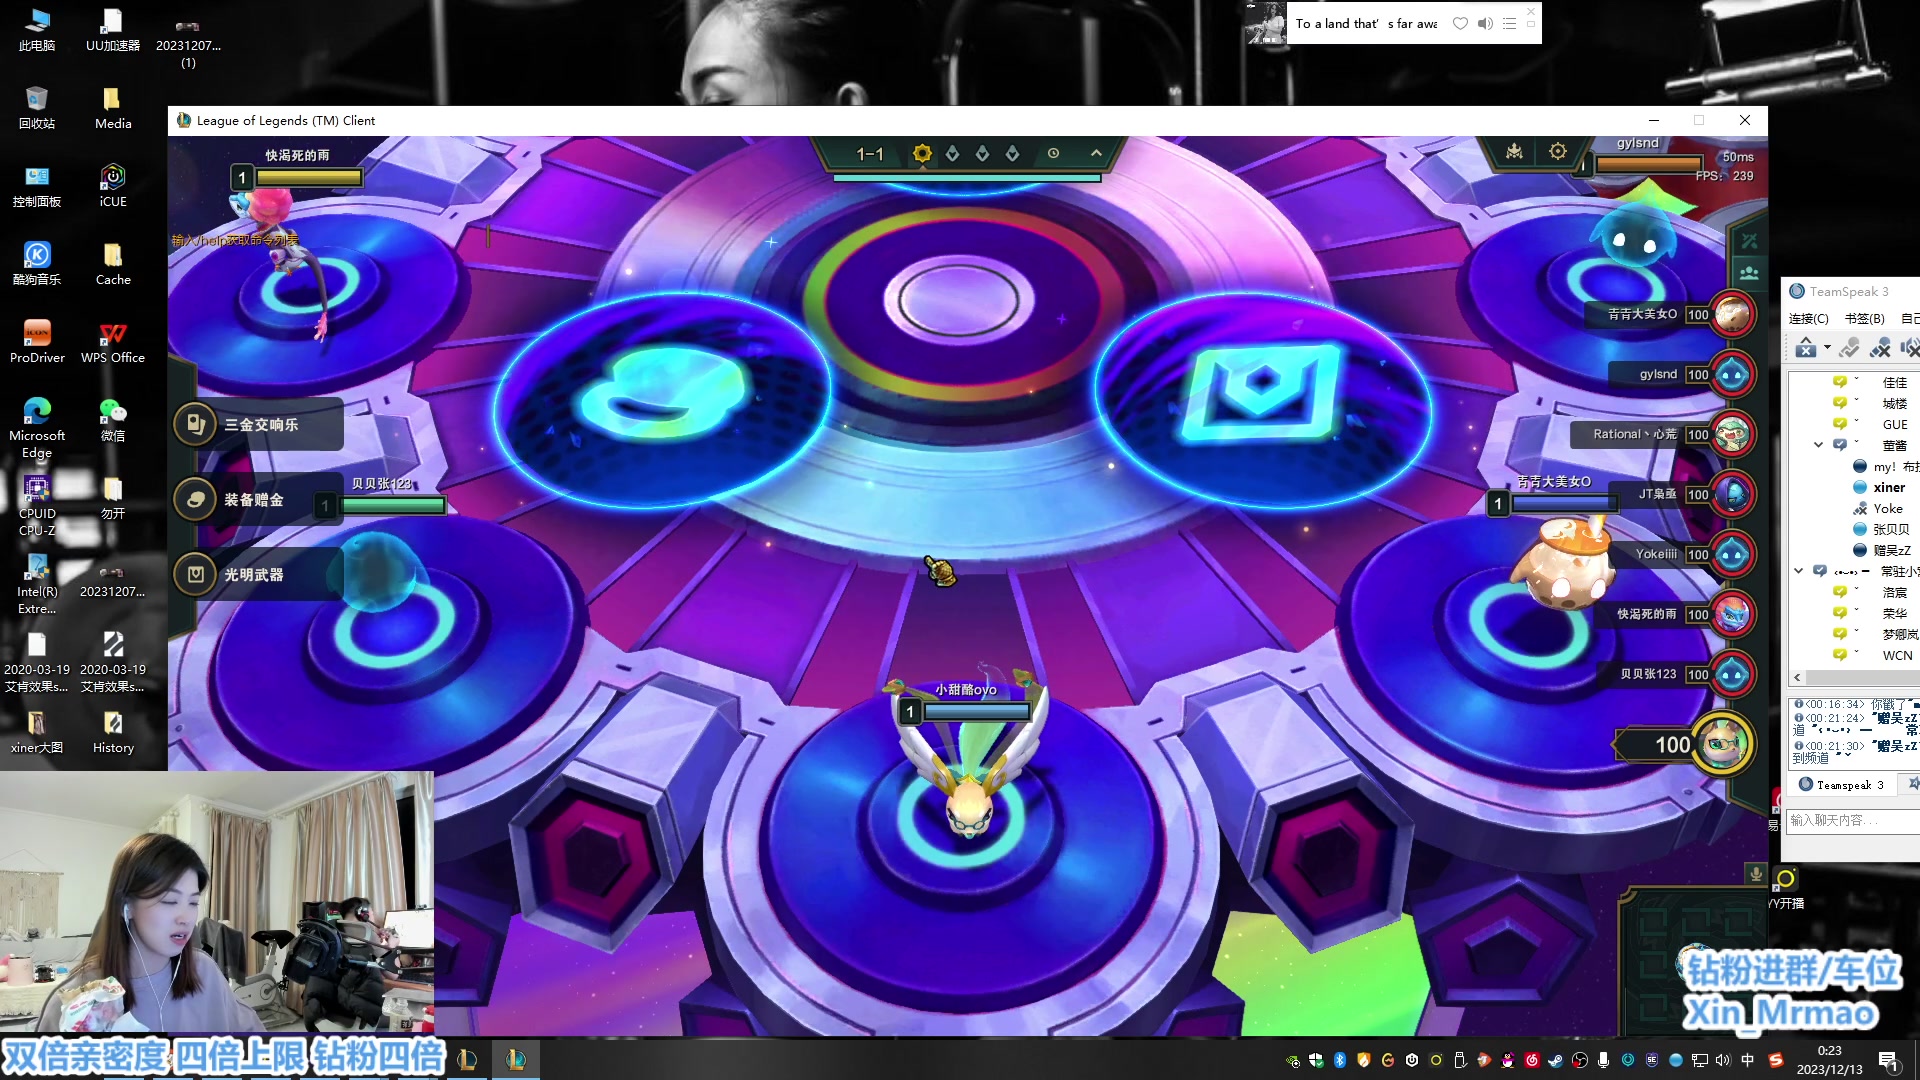This screenshot has height=1080, width=1920.
Task: Open the UU加速器 desktop shortcut
Action: [112, 30]
